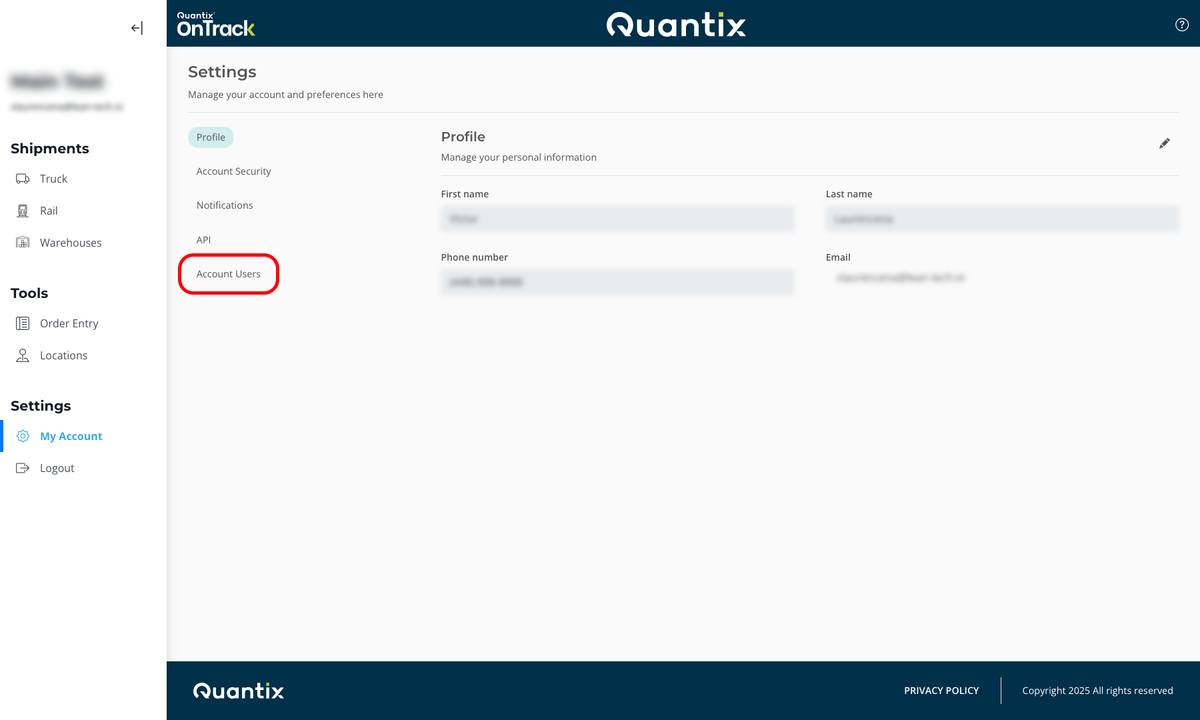This screenshot has width=1200, height=720.
Task: Click the Warehouses icon in the sidebar
Action: click(x=22, y=242)
